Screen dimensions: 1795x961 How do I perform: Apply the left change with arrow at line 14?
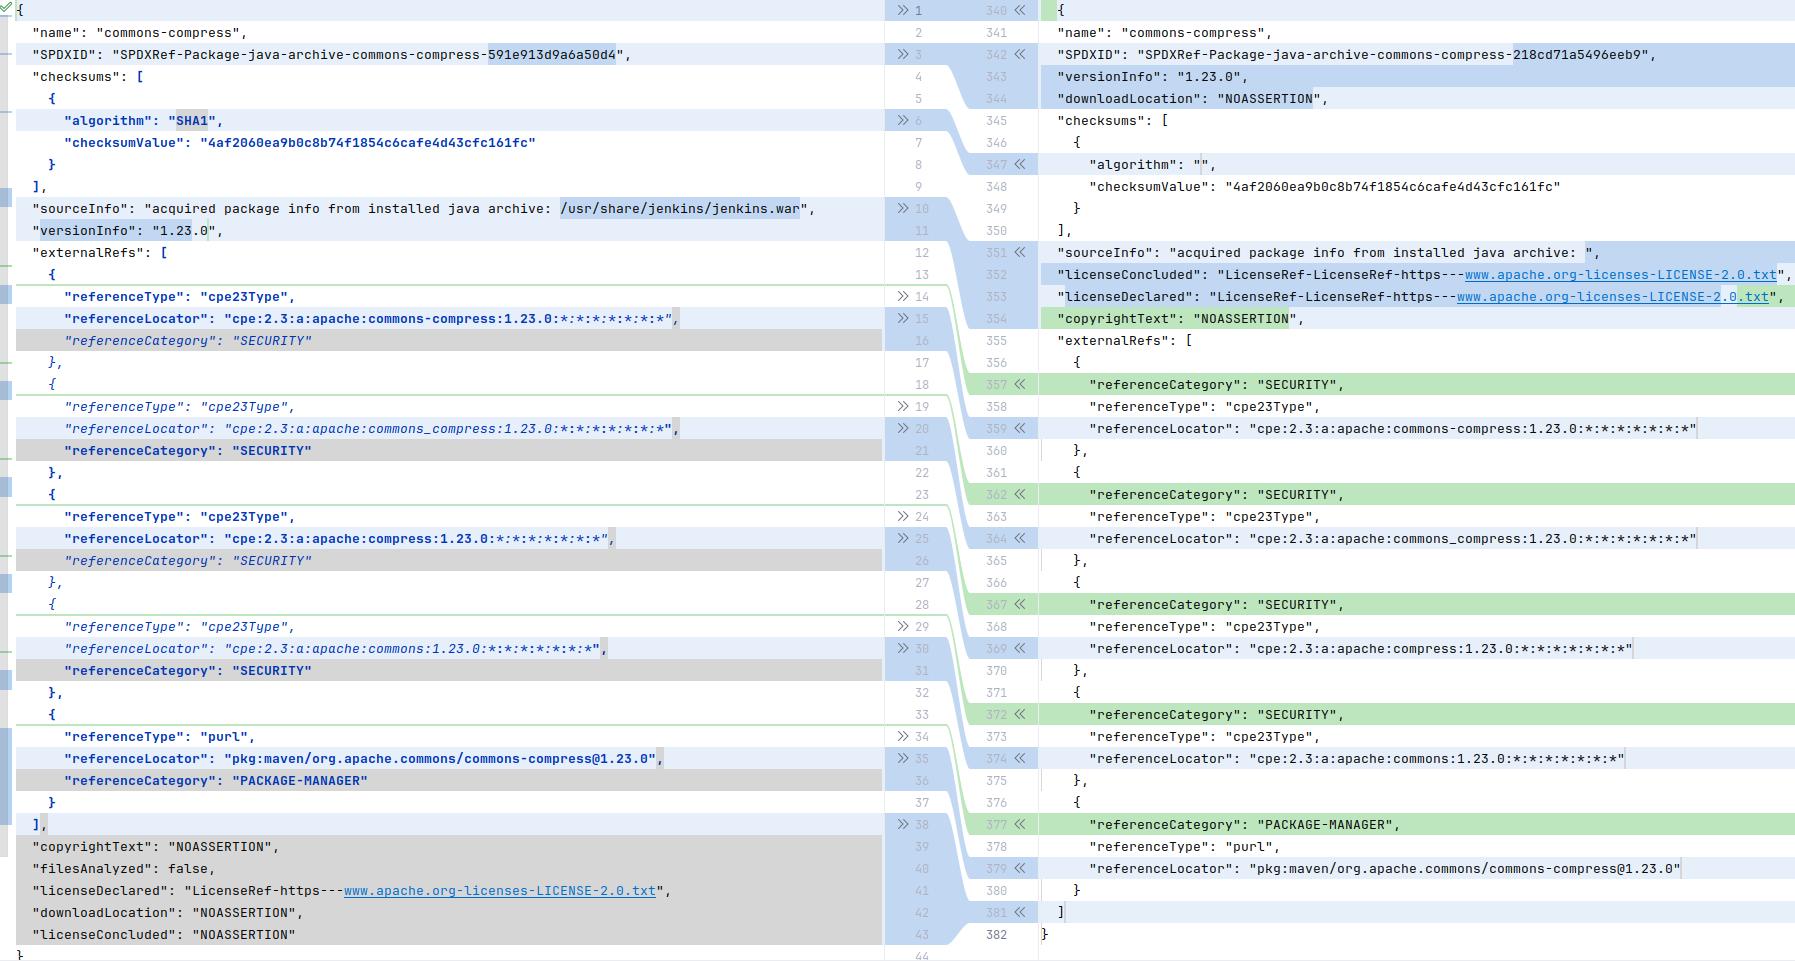903,296
